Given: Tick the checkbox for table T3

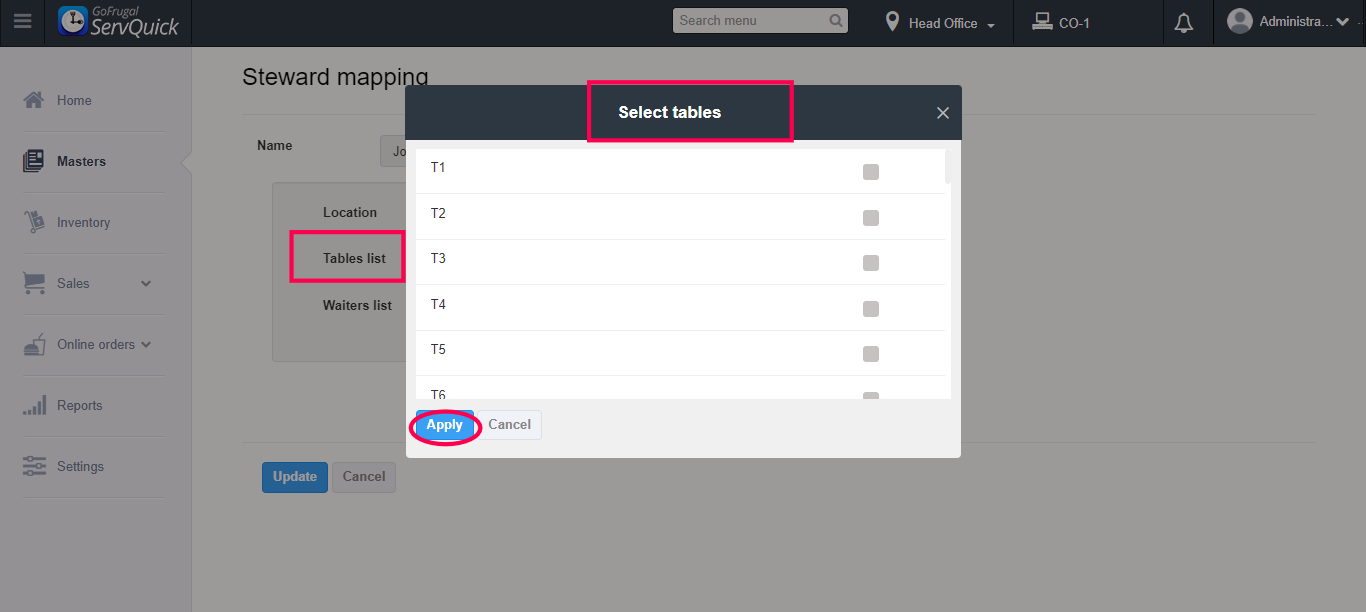Looking at the screenshot, I should click(870, 263).
